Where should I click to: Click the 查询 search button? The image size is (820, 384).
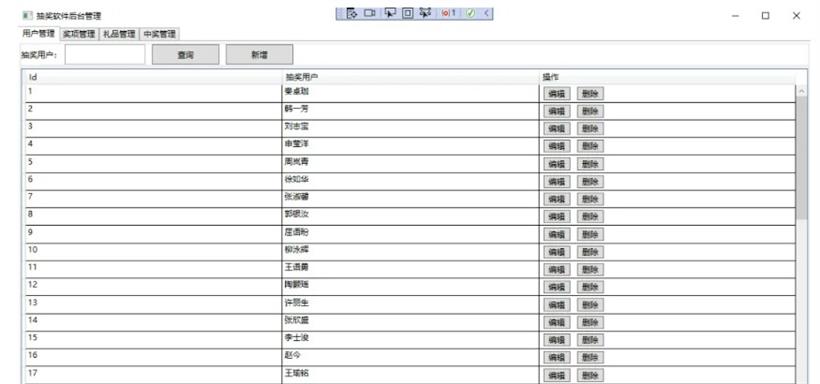tap(186, 54)
